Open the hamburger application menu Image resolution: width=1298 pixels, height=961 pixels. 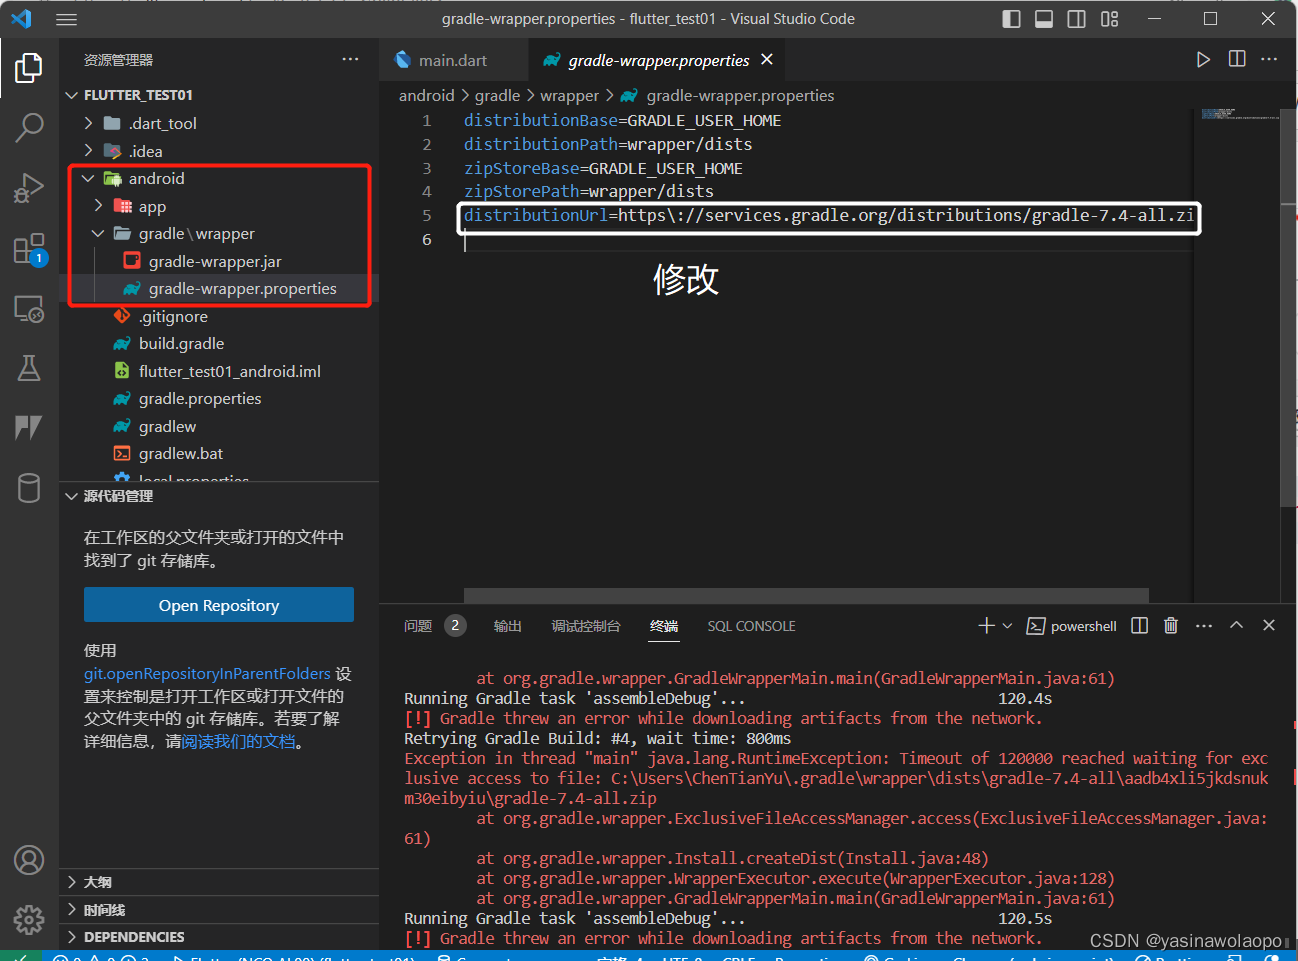pos(66,19)
